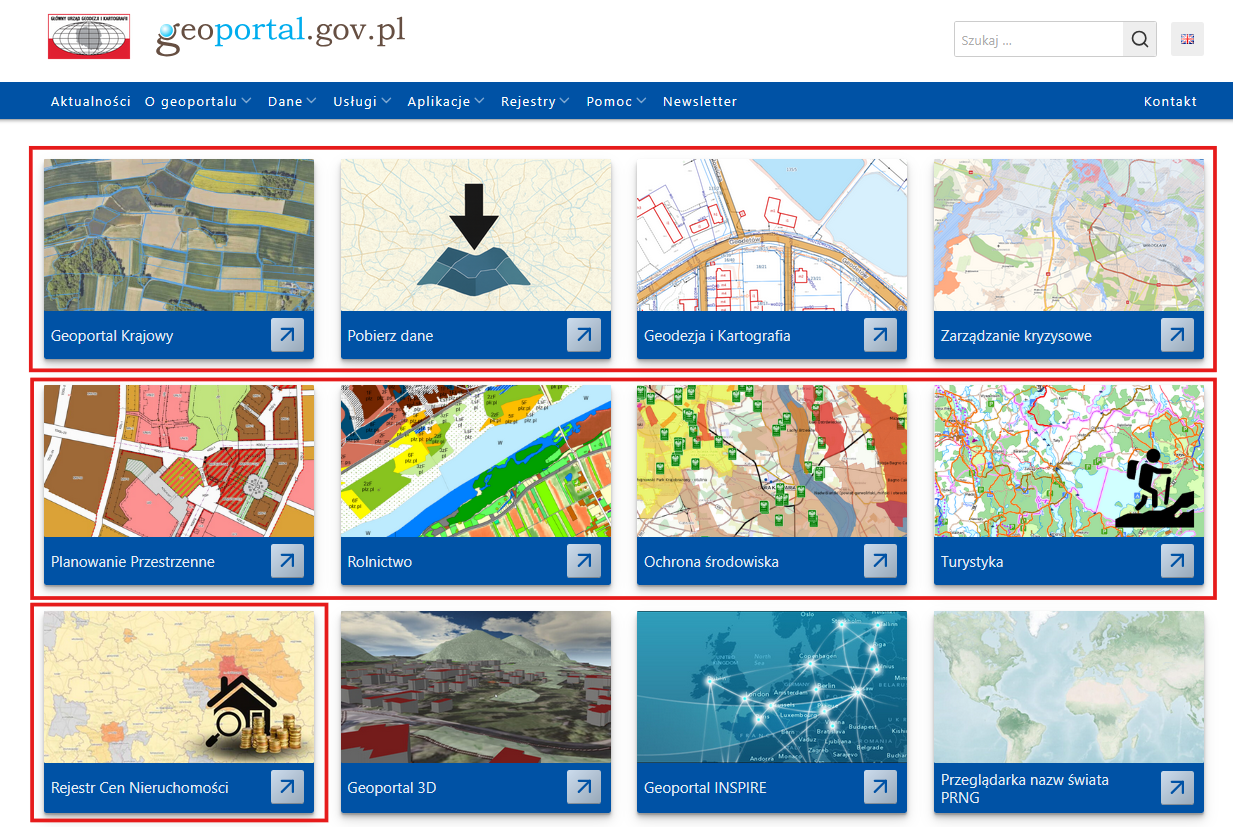Open arrow icon on Geoportal 3D card
This screenshot has height=827, width=1233.
point(584,787)
